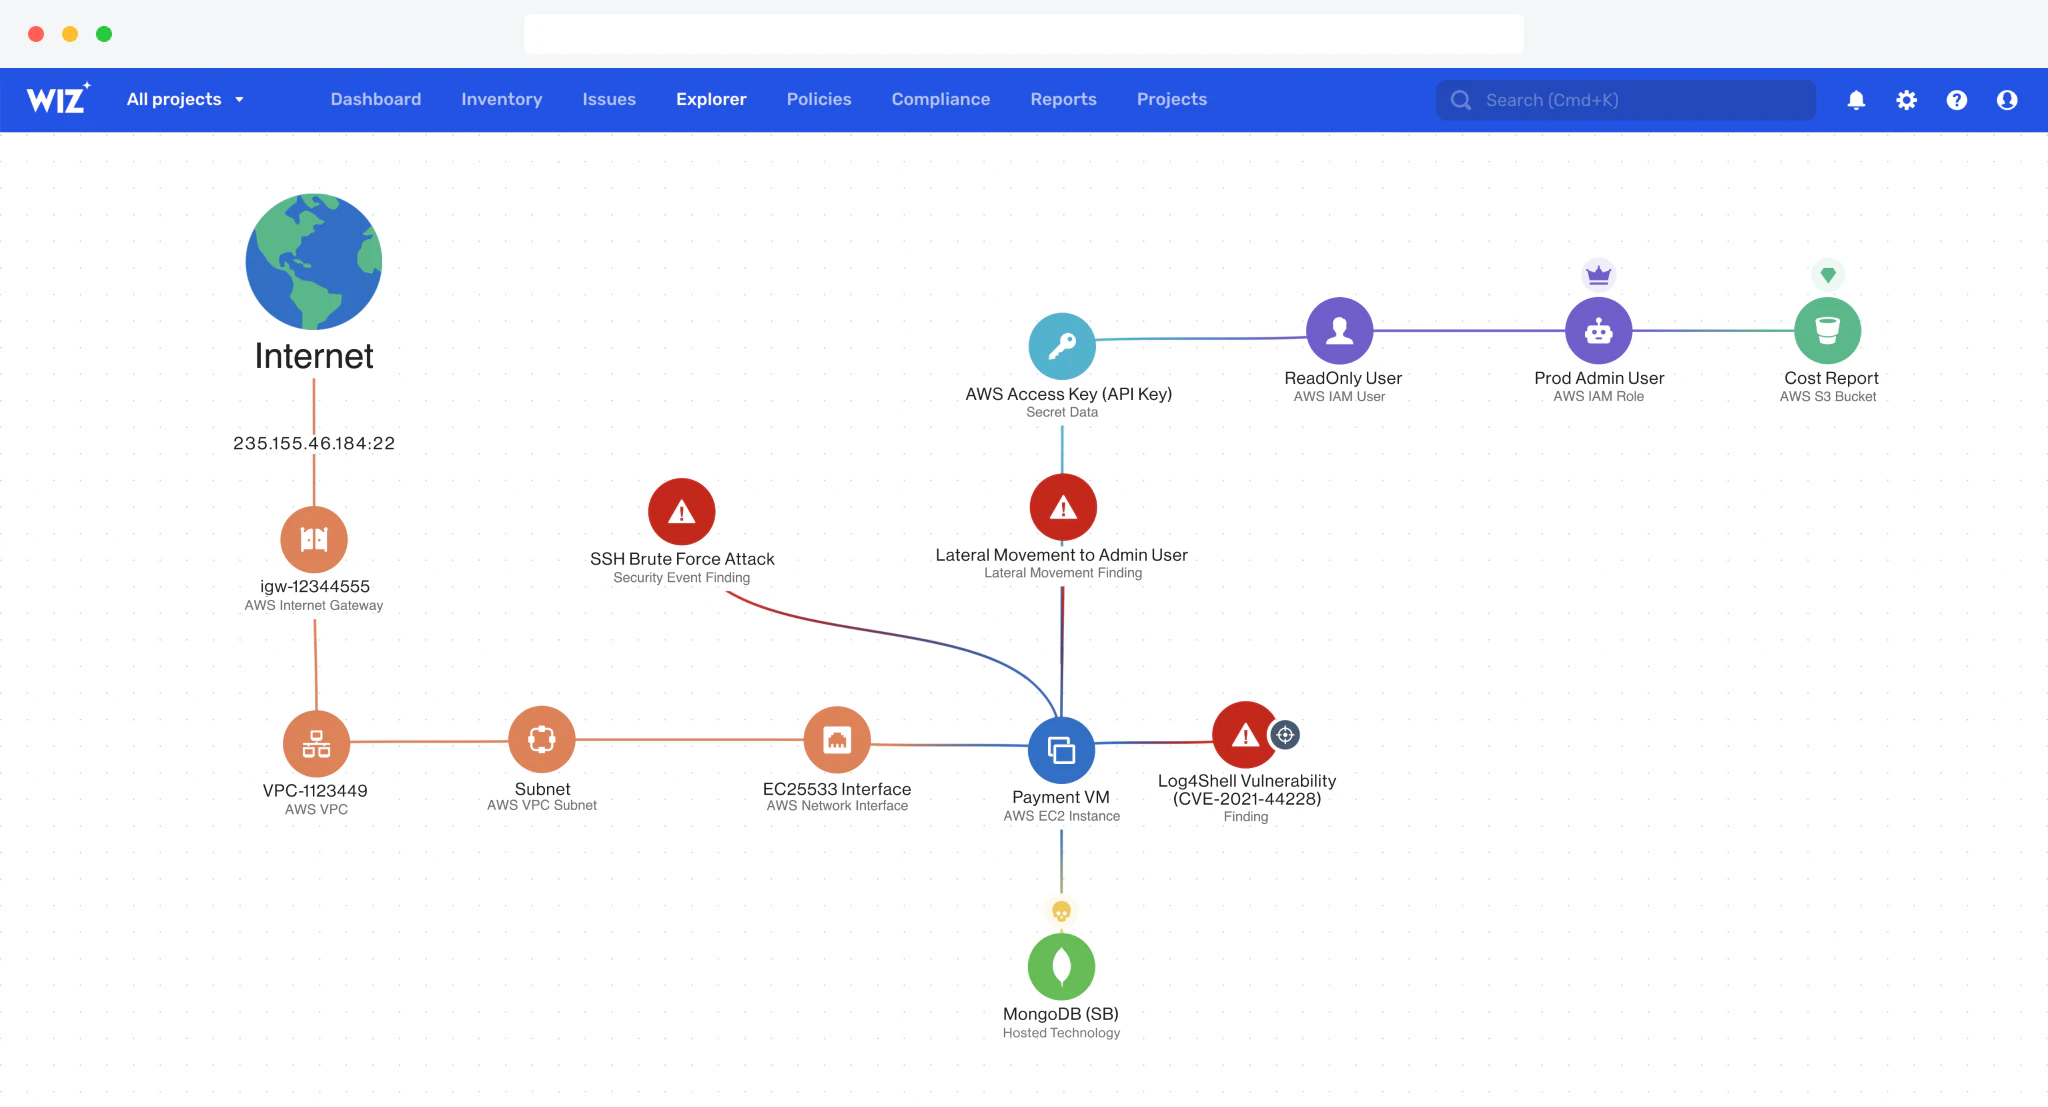Select the Explorer tab
The height and width of the screenshot is (1107, 2048).
711,99
